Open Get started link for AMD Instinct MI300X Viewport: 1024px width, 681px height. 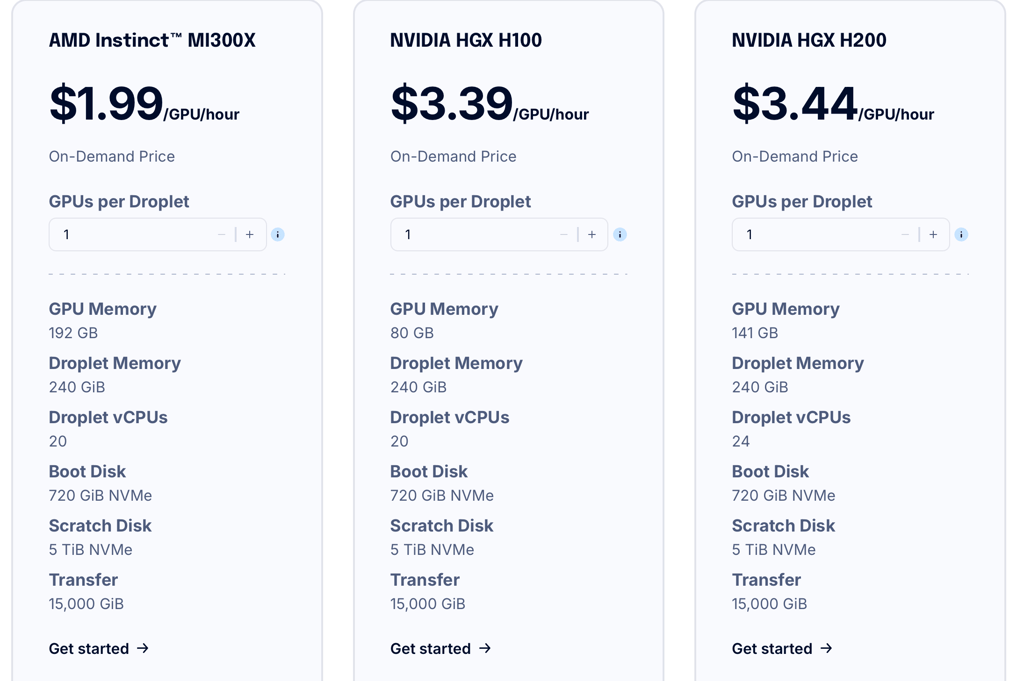tap(99, 648)
